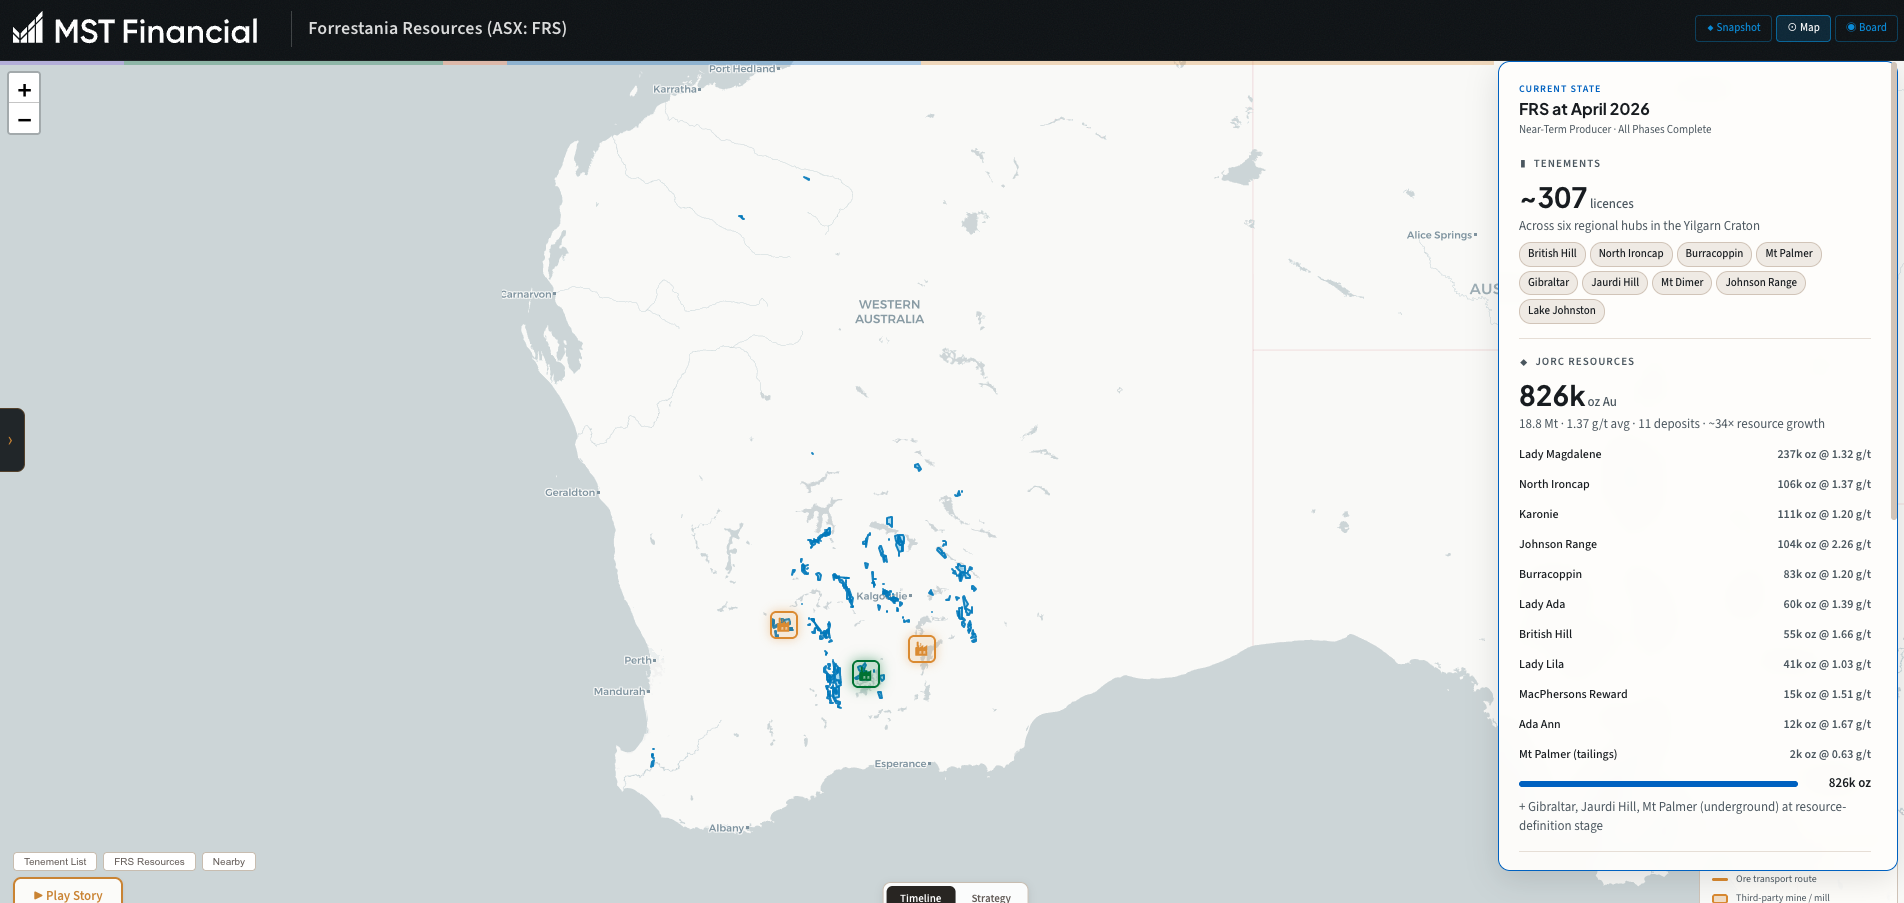Click the ~307 licences figure

[x=1576, y=198]
